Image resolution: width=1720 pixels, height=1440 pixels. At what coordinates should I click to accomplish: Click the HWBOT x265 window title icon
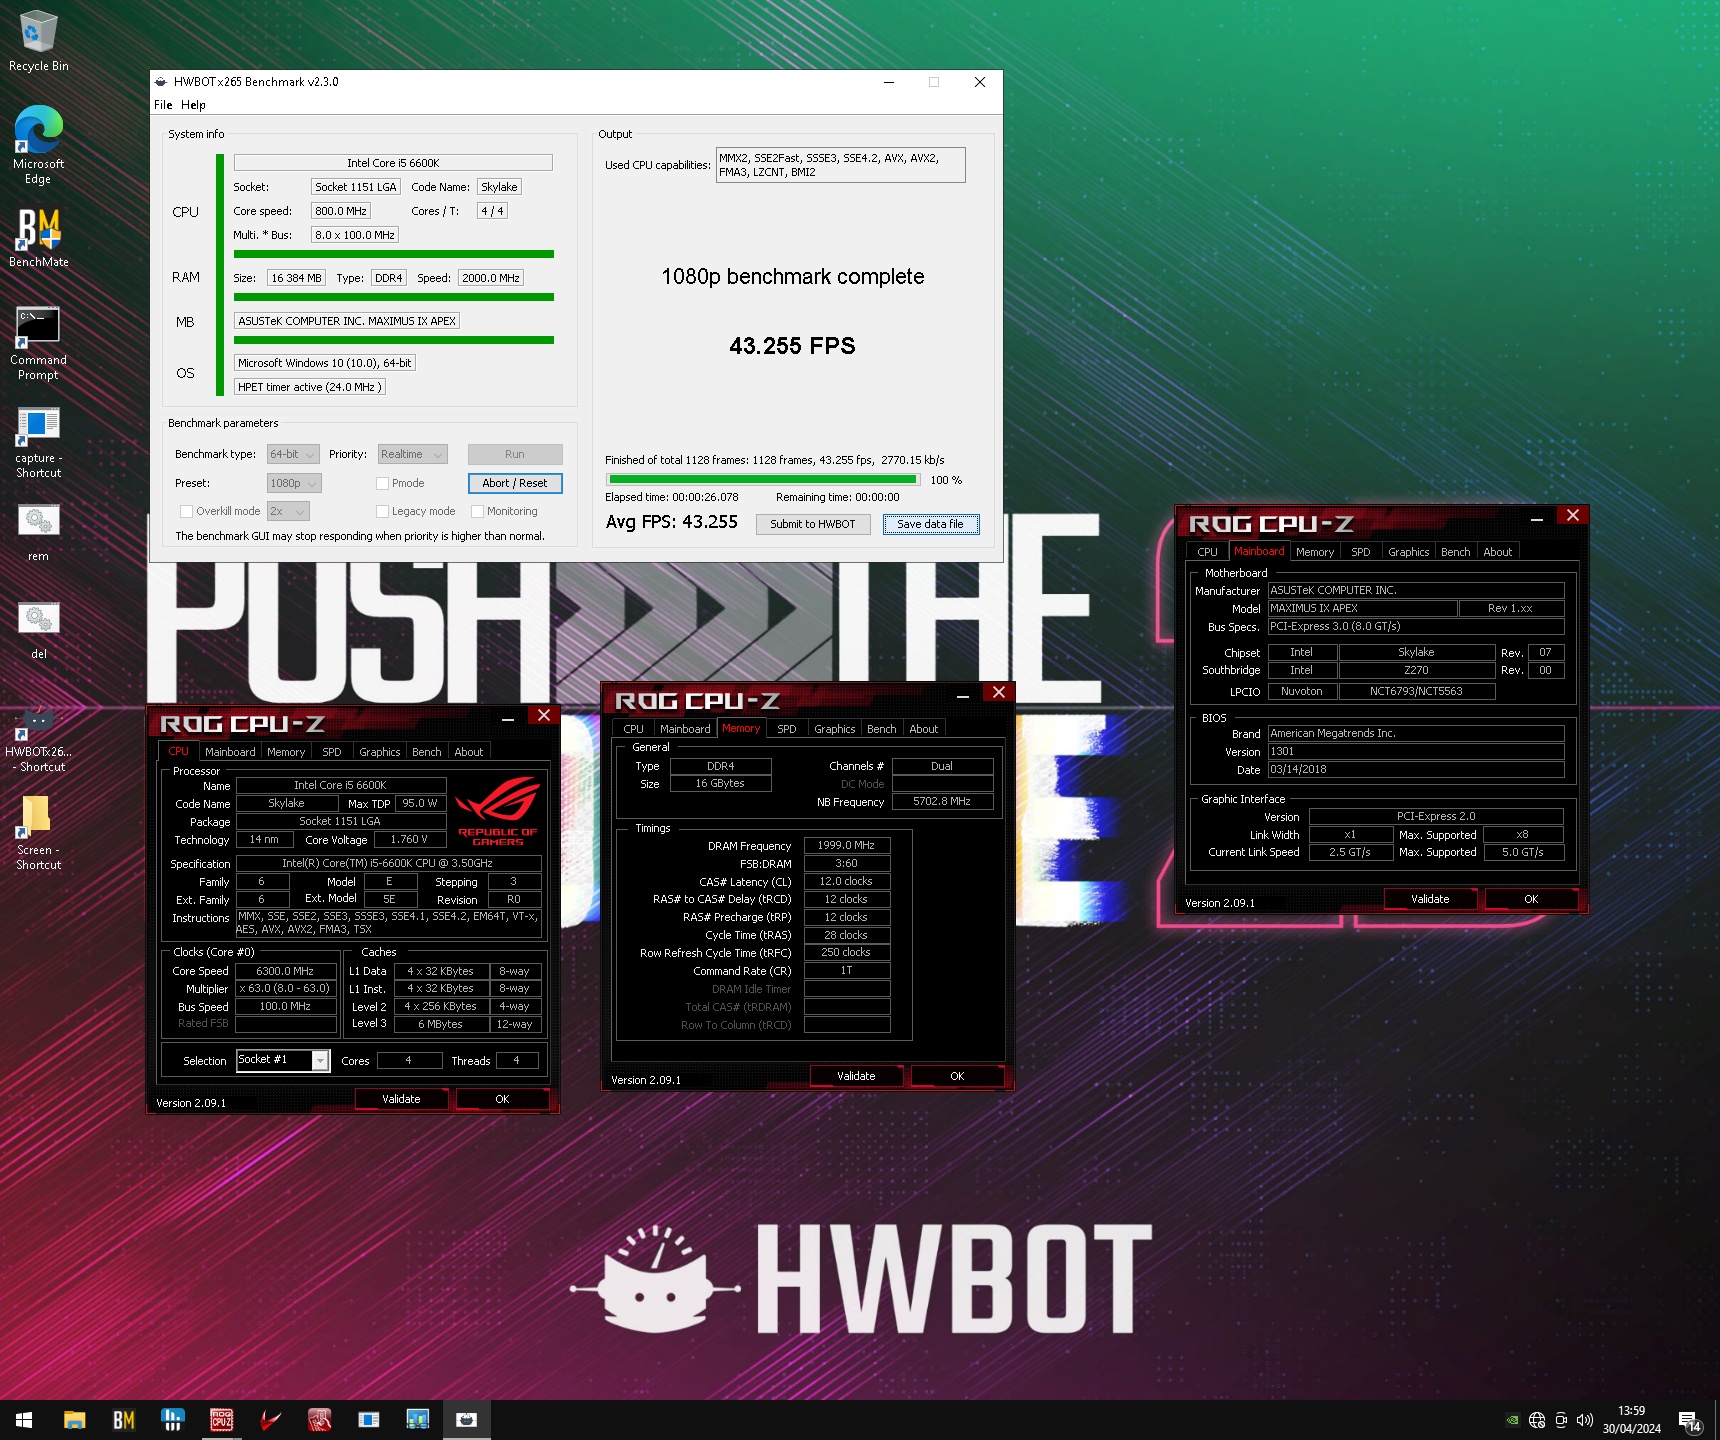pos(161,82)
